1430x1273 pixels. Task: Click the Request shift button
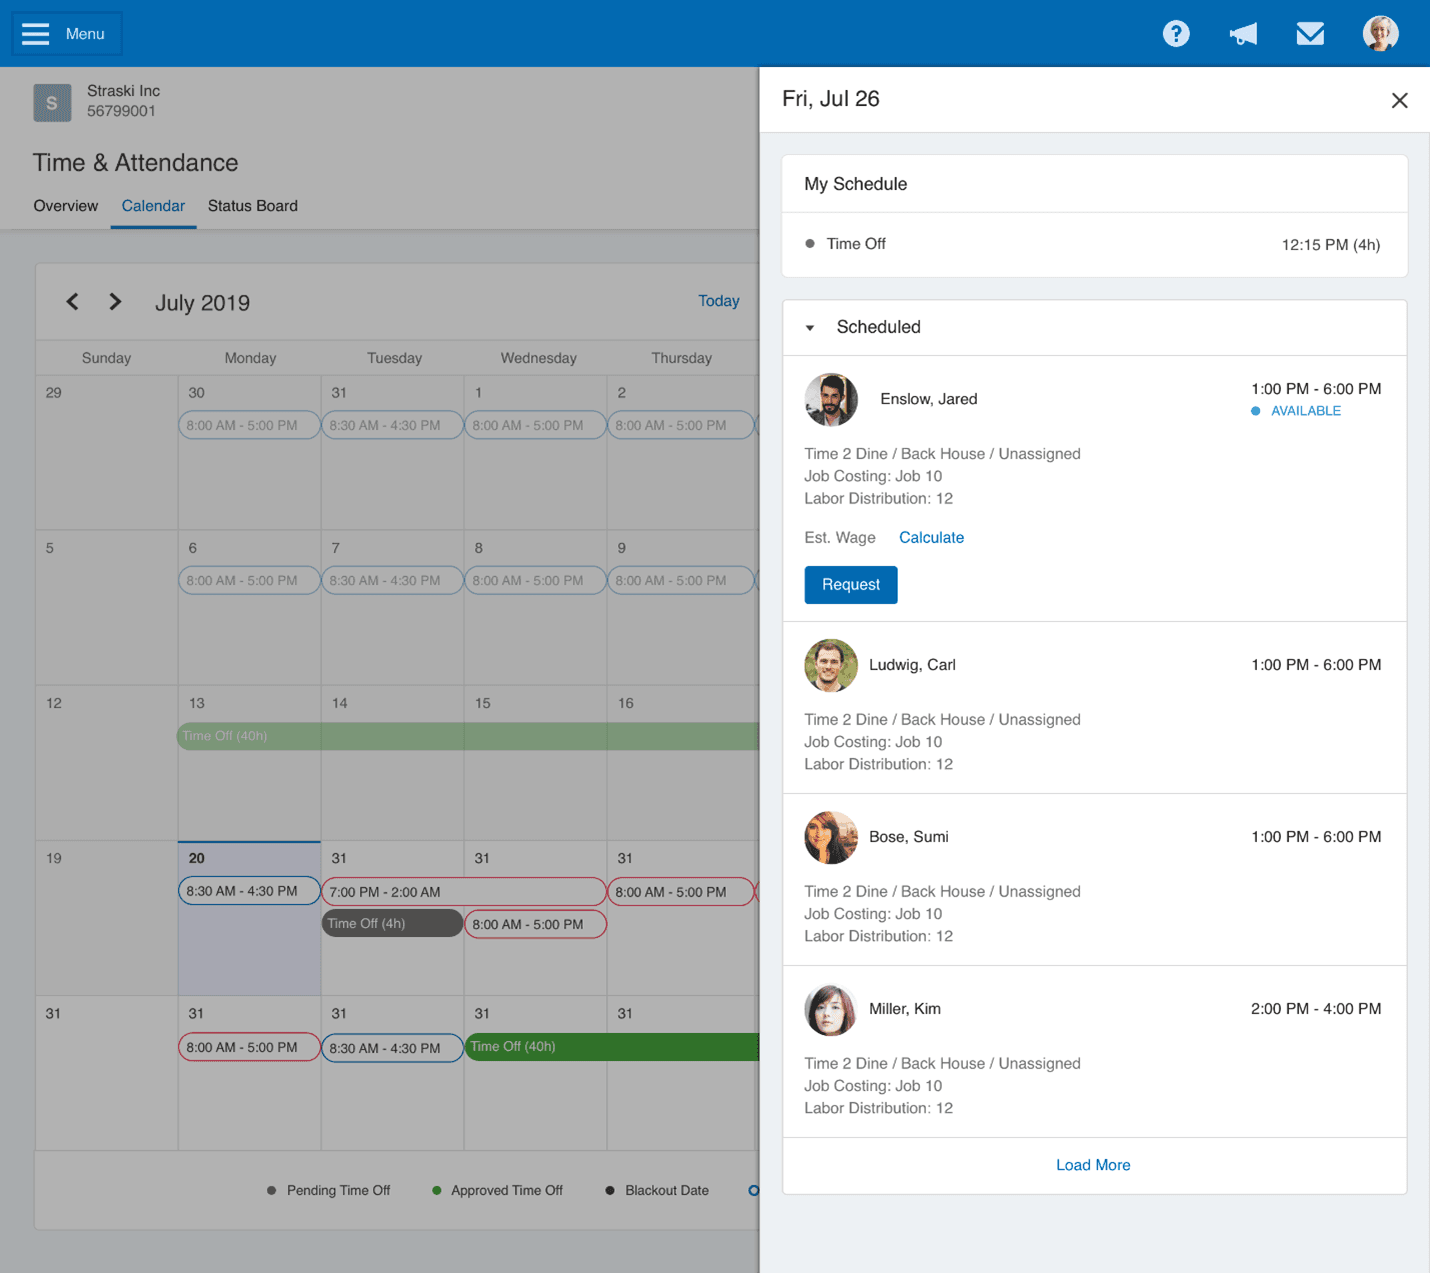point(850,585)
